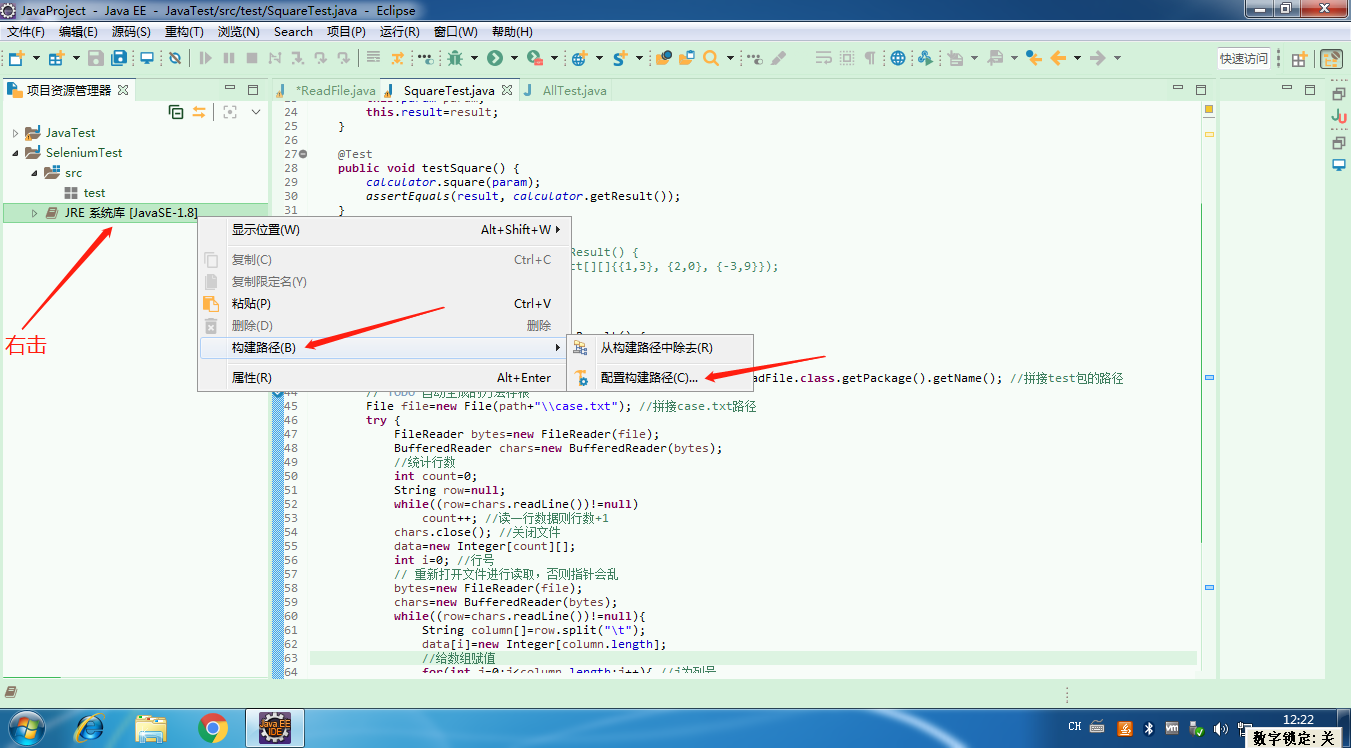
Task: Click the Forward navigation gray arrow
Action: point(1097,58)
